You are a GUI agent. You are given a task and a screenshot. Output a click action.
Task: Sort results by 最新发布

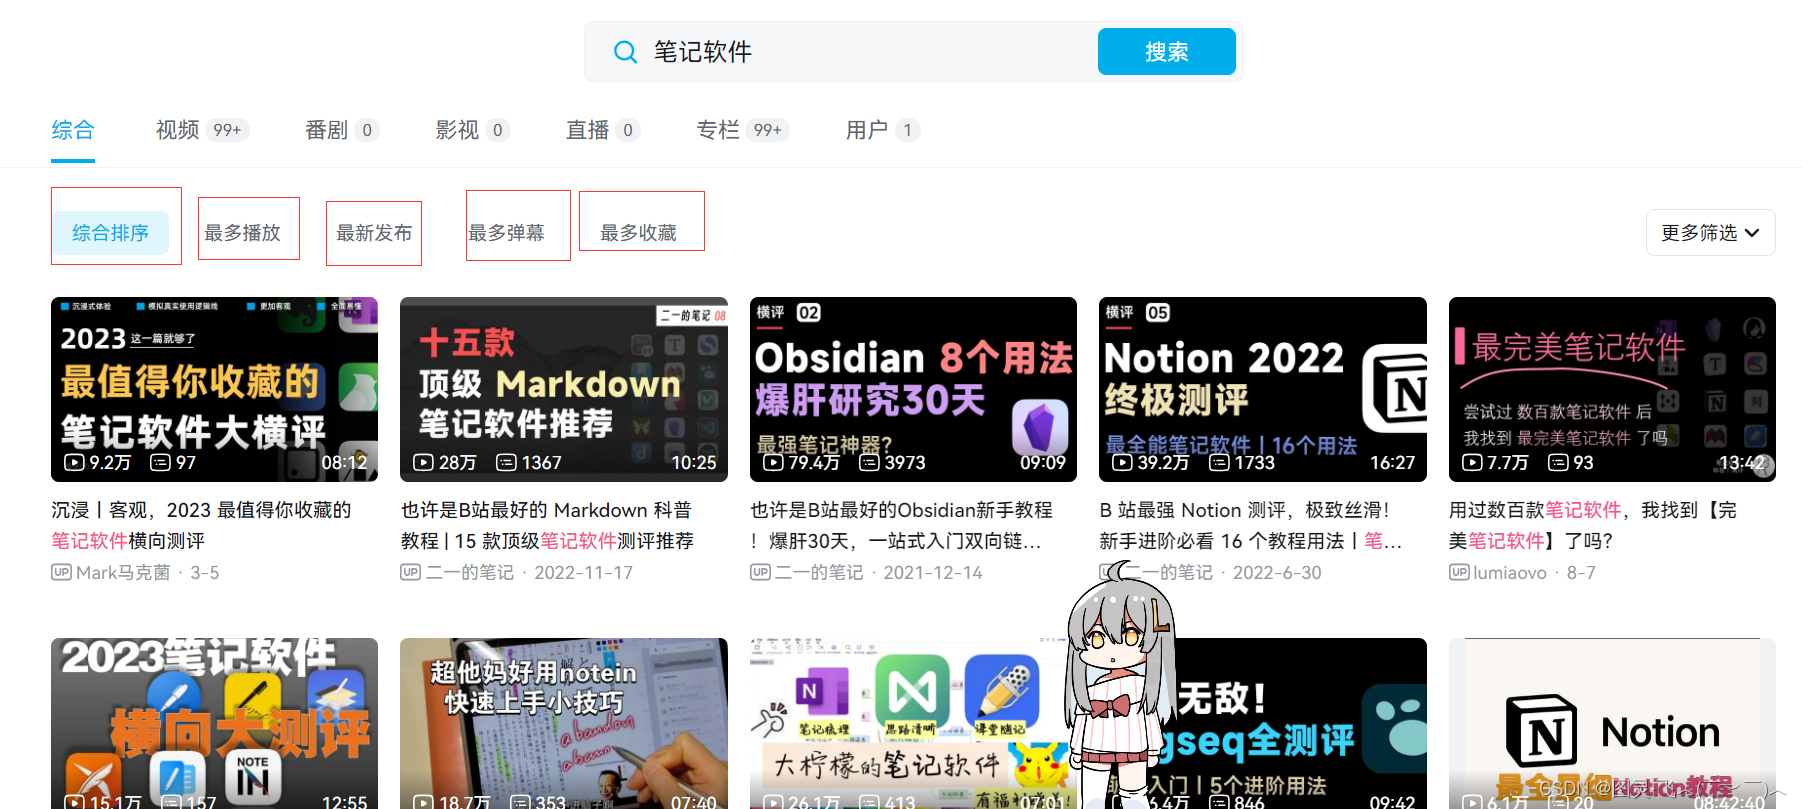point(374,233)
